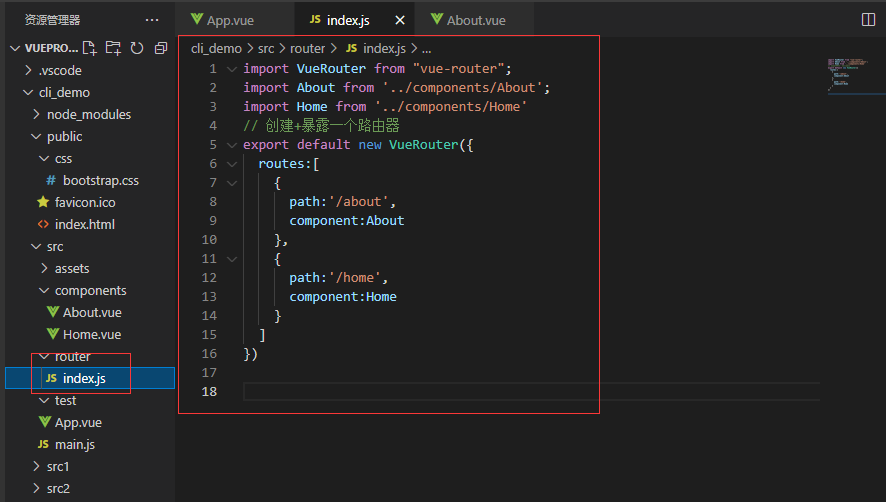The height and width of the screenshot is (502, 886).
Task: Fold the home route object at line 11
Action: coord(232,259)
